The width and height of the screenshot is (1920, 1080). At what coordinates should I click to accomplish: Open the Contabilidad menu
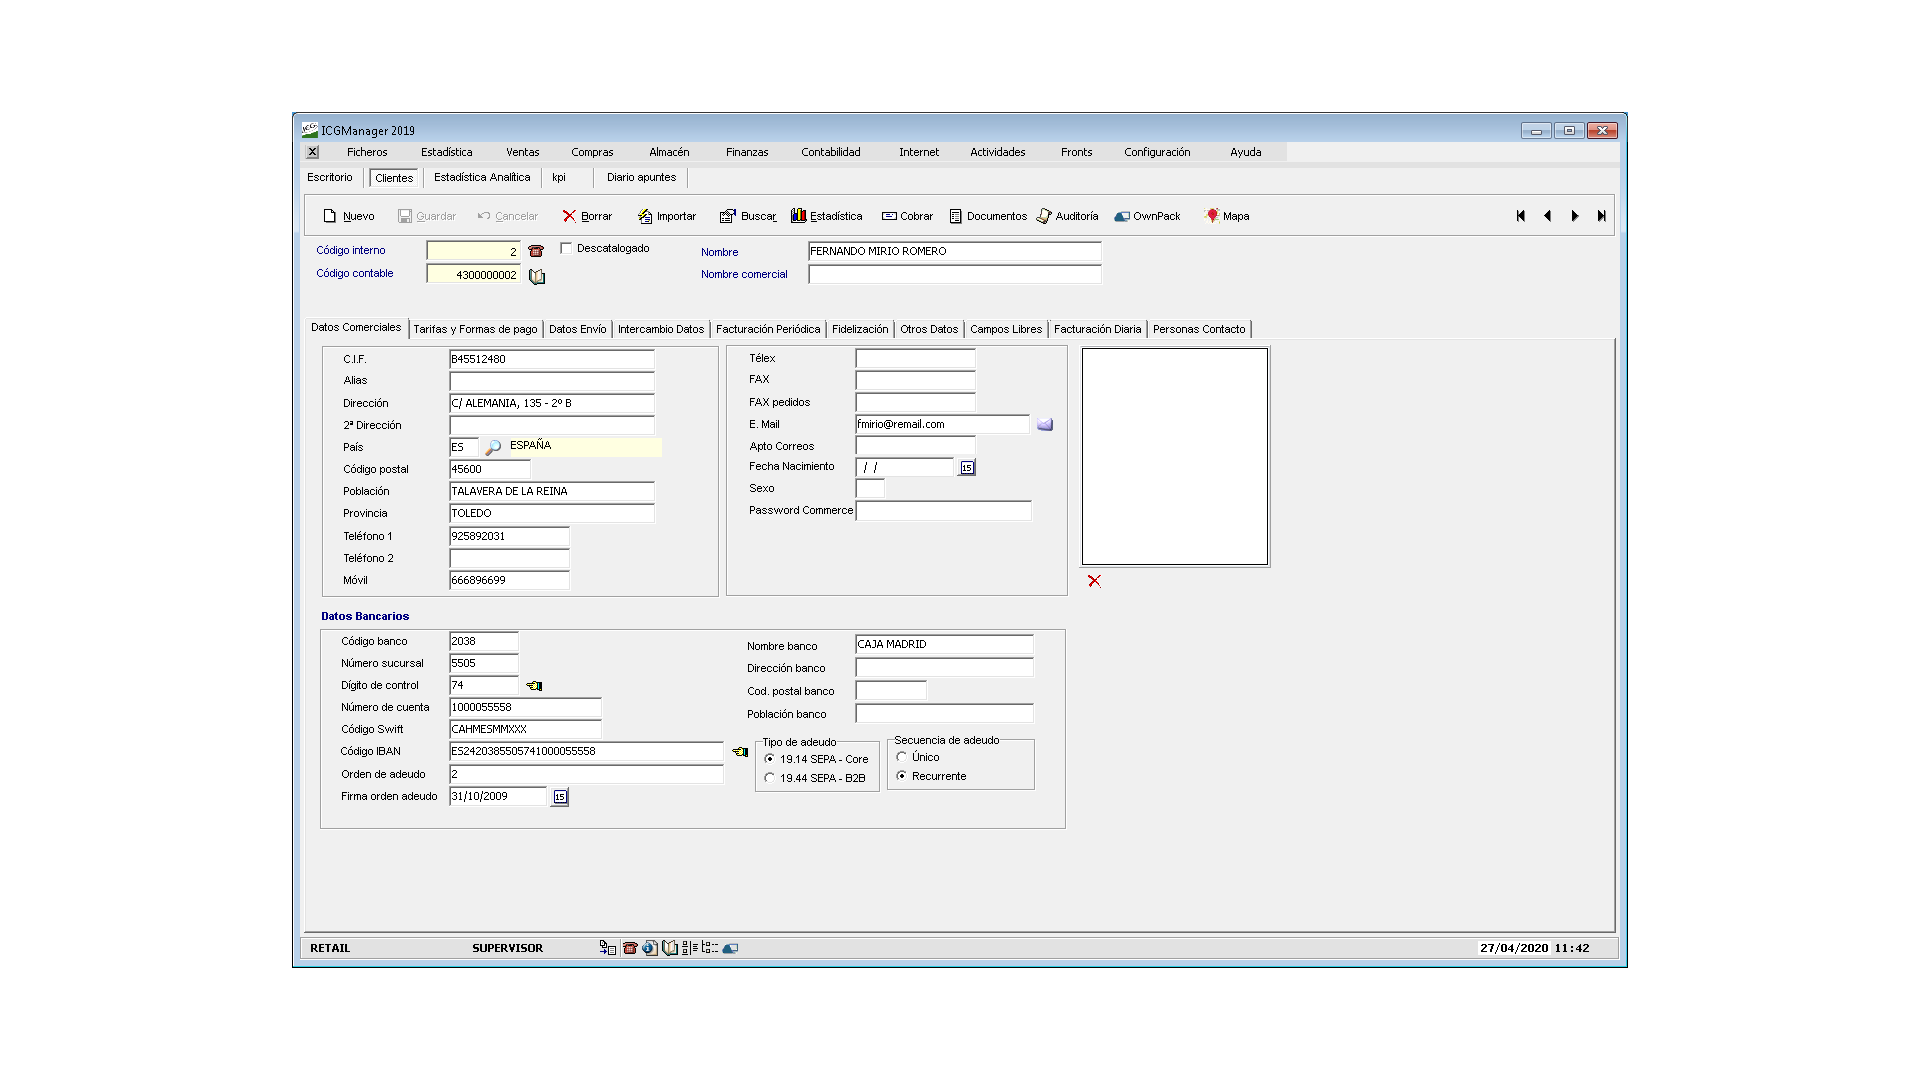(x=830, y=152)
